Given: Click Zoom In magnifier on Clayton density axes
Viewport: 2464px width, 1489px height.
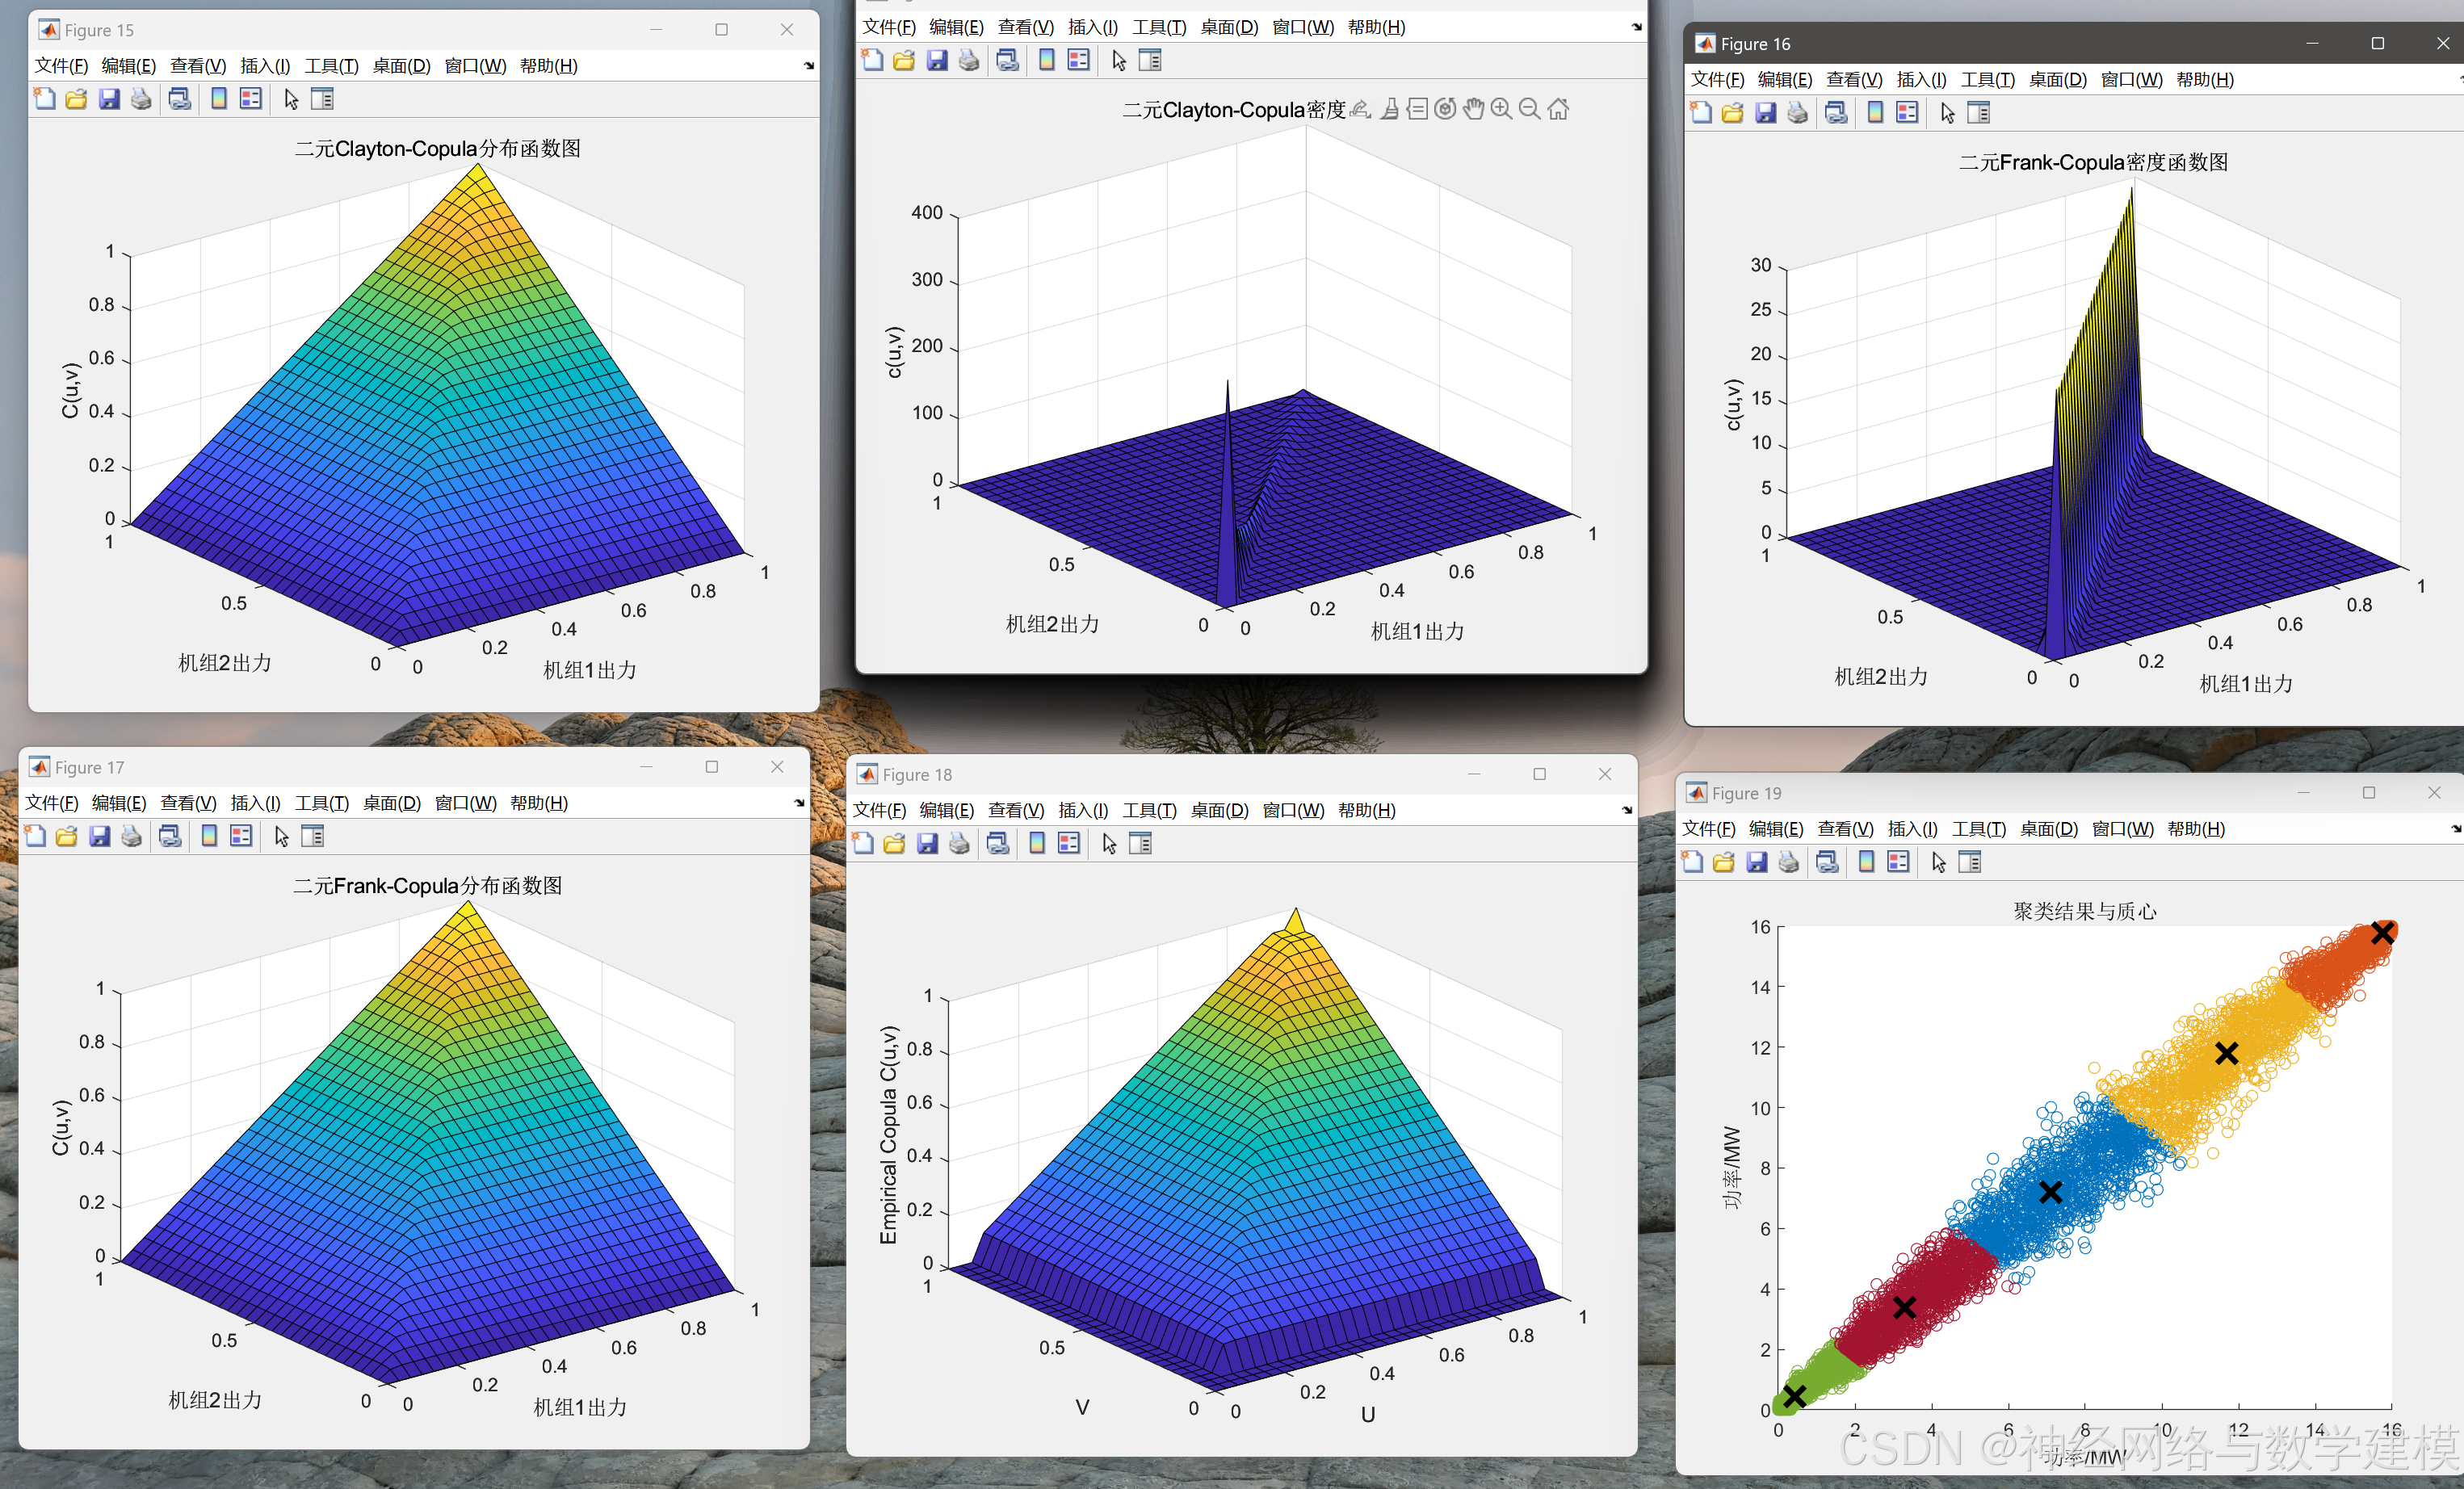Looking at the screenshot, I should click(1501, 109).
